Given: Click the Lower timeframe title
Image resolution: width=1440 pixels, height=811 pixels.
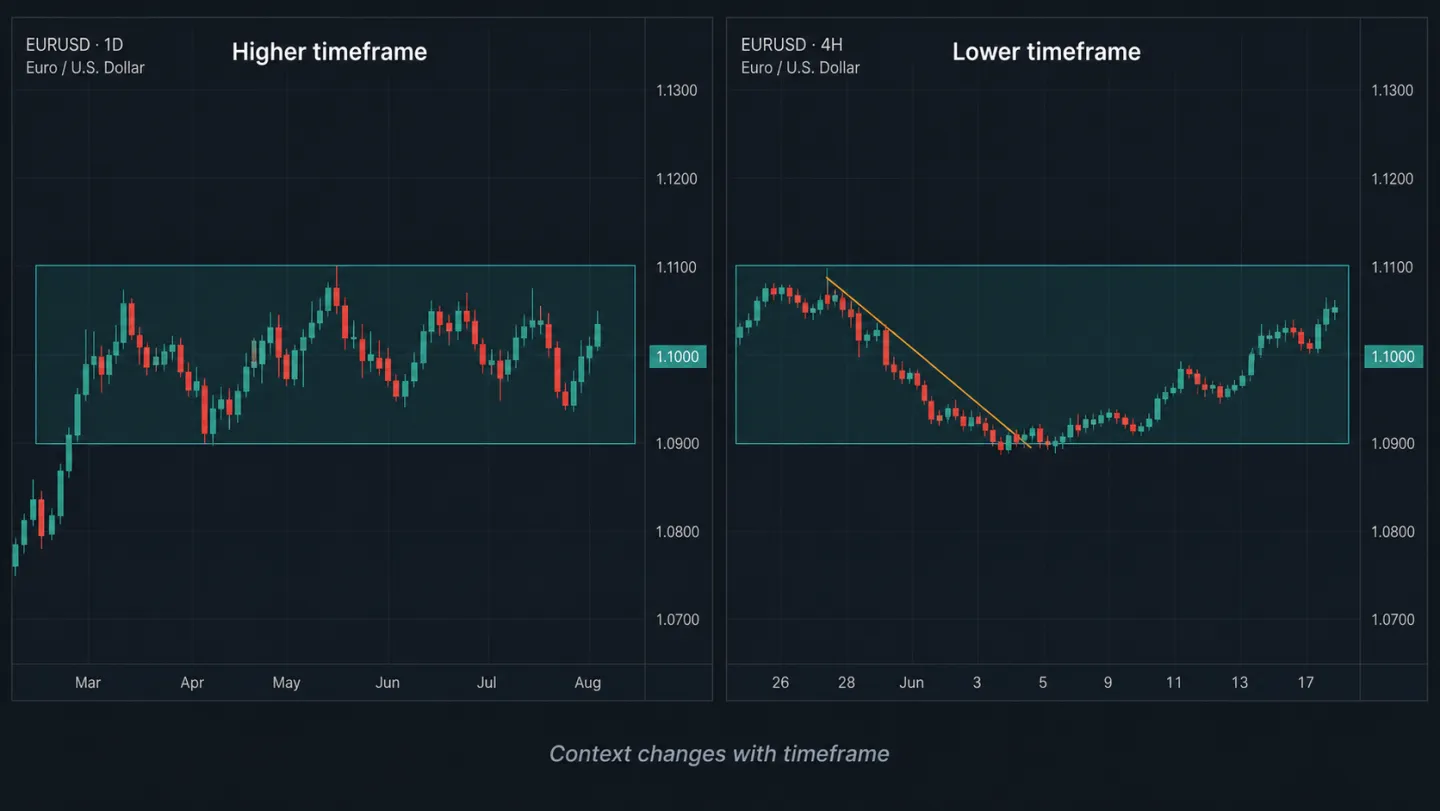Looking at the screenshot, I should 1046,52.
